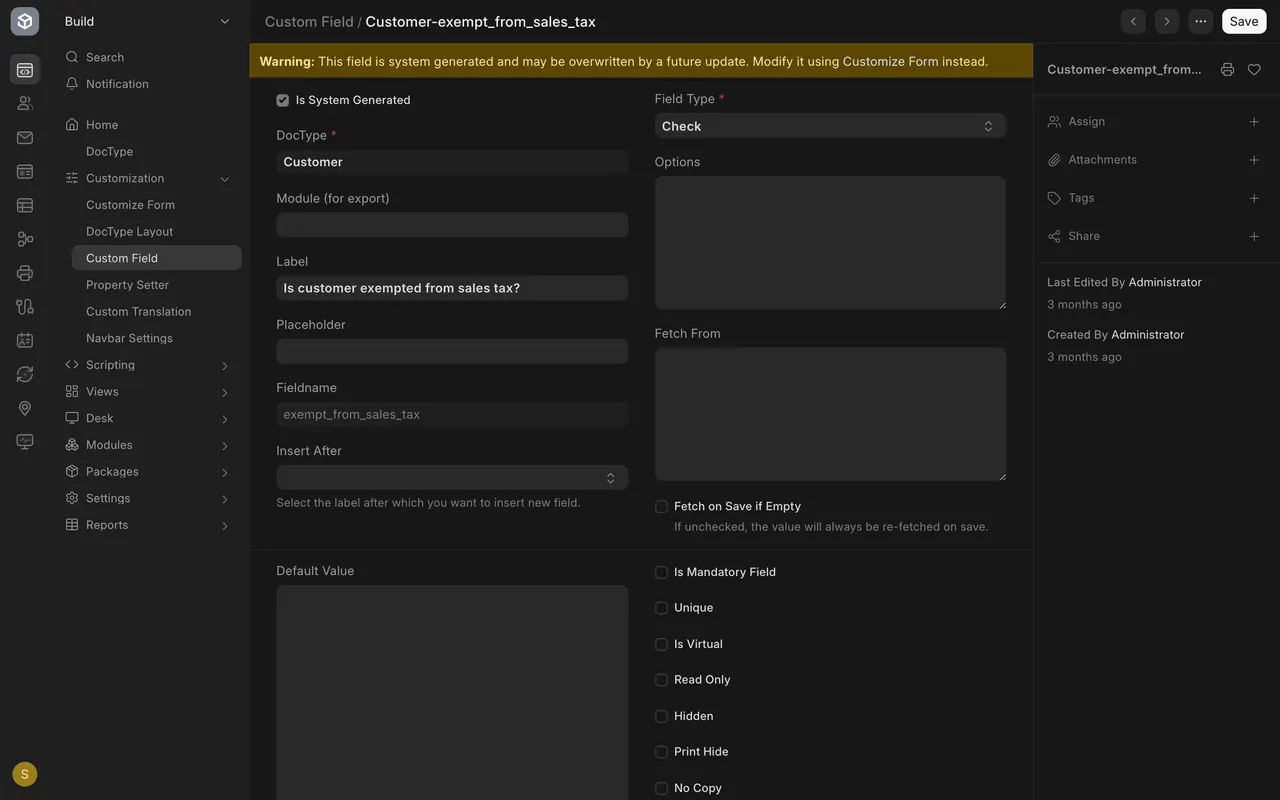The image size is (1280, 800).
Task: Expand the Scripting sidebar section
Action: [x=225, y=366]
